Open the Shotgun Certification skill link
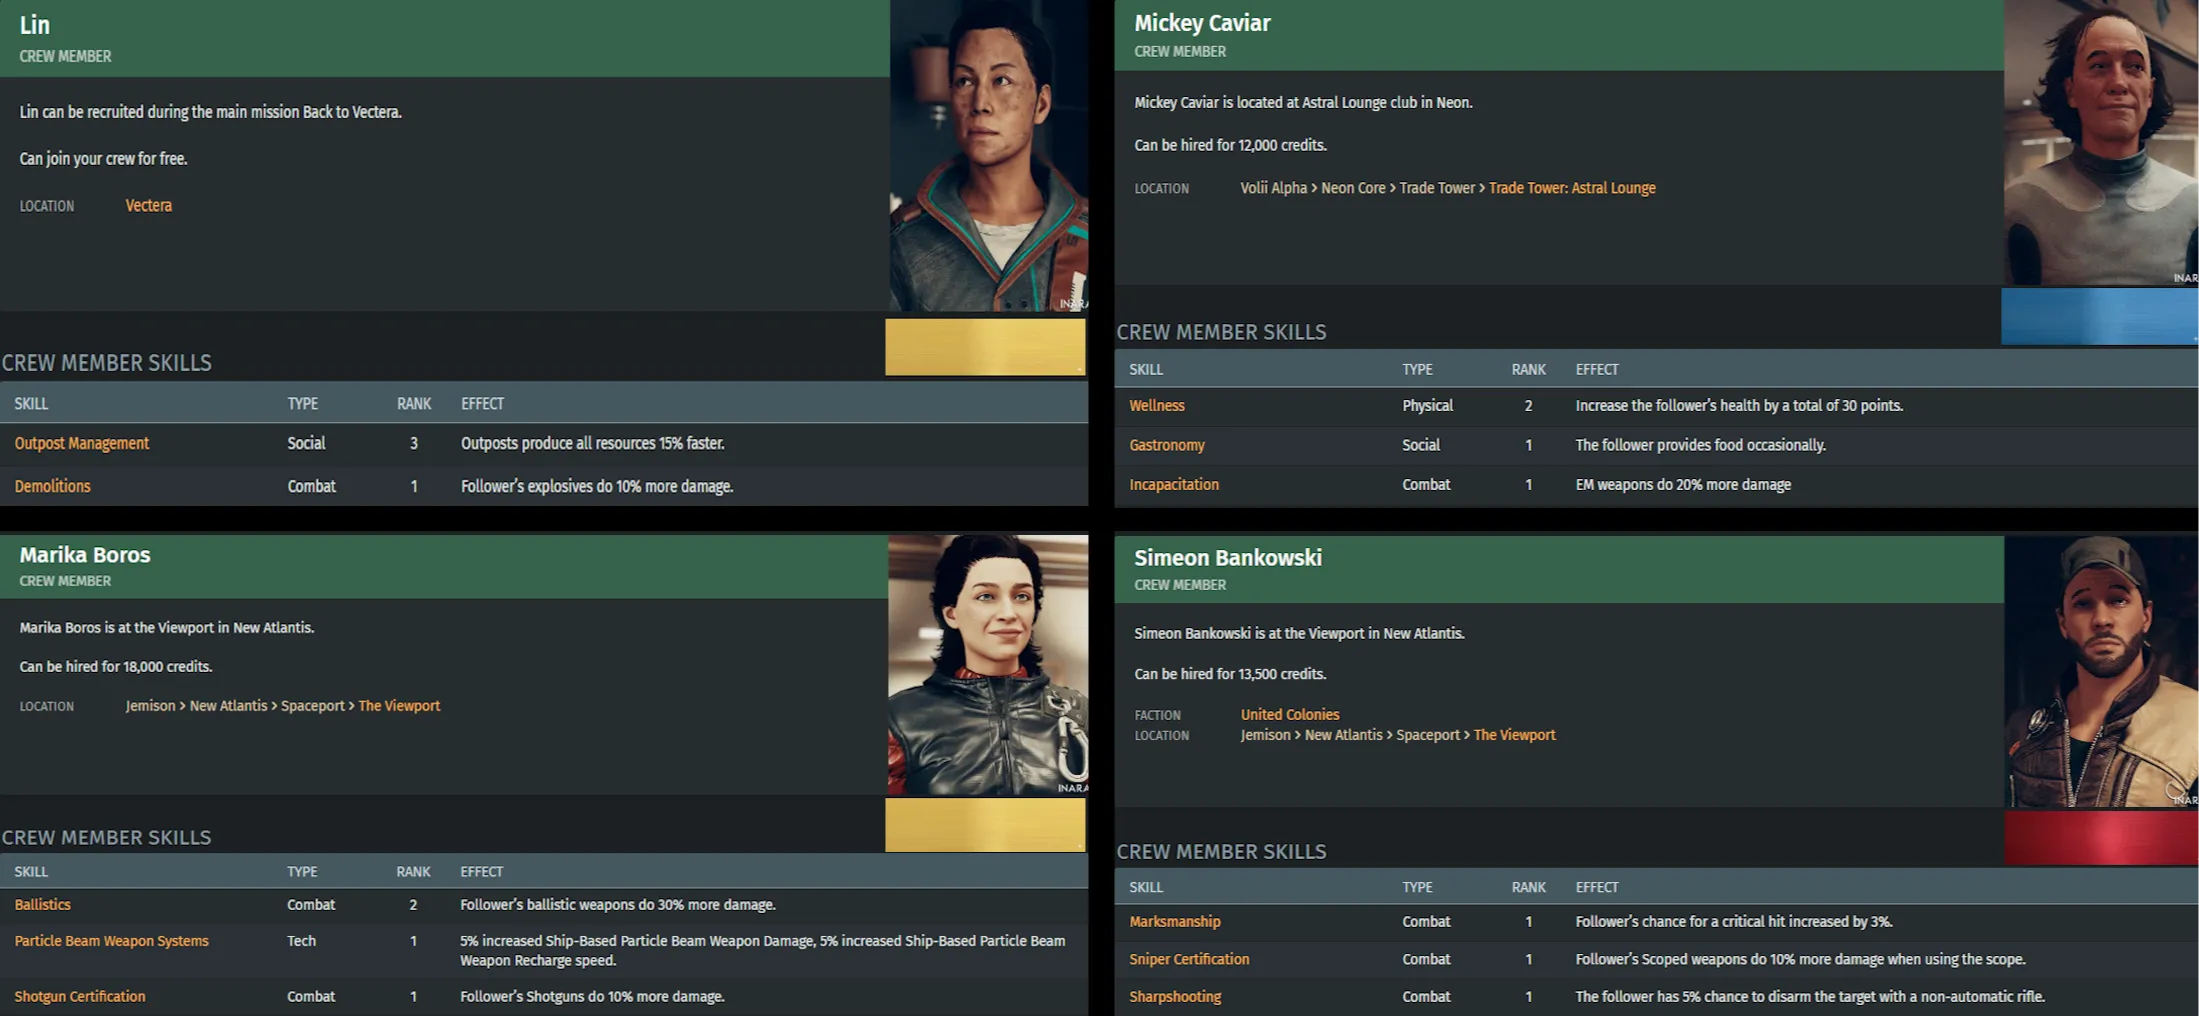The image size is (2199, 1016). click(79, 996)
